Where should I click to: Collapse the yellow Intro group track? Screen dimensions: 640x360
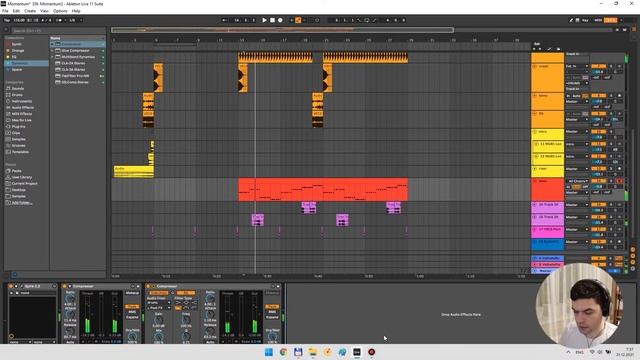pos(535,132)
